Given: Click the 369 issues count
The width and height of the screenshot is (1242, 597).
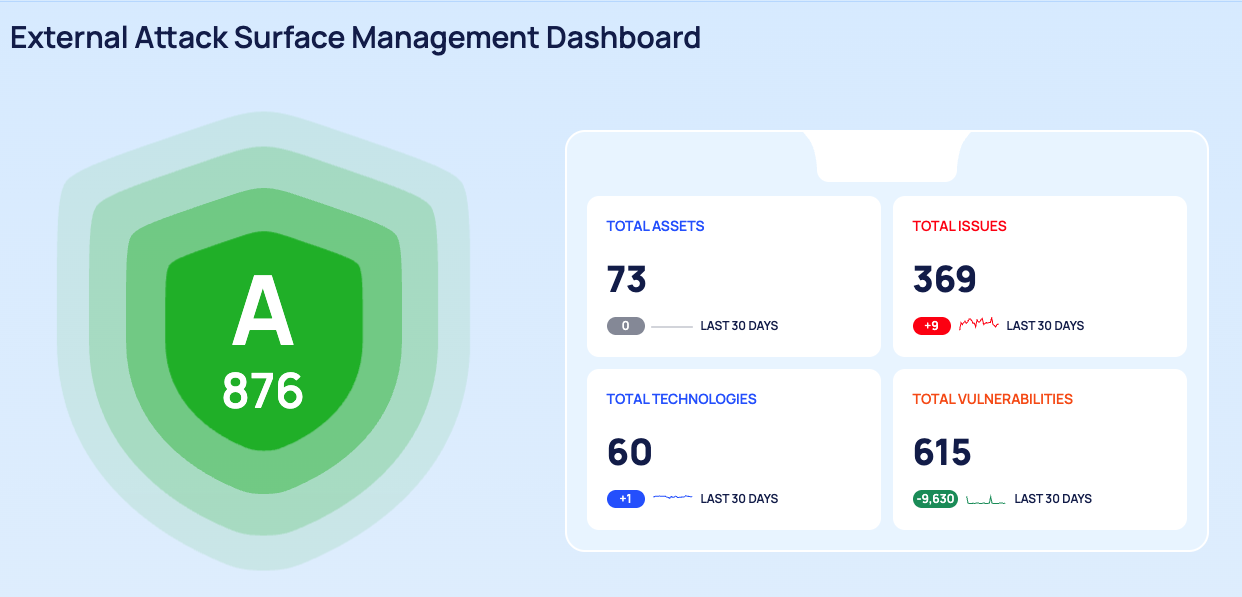Looking at the screenshot, I should pos(945,279).
